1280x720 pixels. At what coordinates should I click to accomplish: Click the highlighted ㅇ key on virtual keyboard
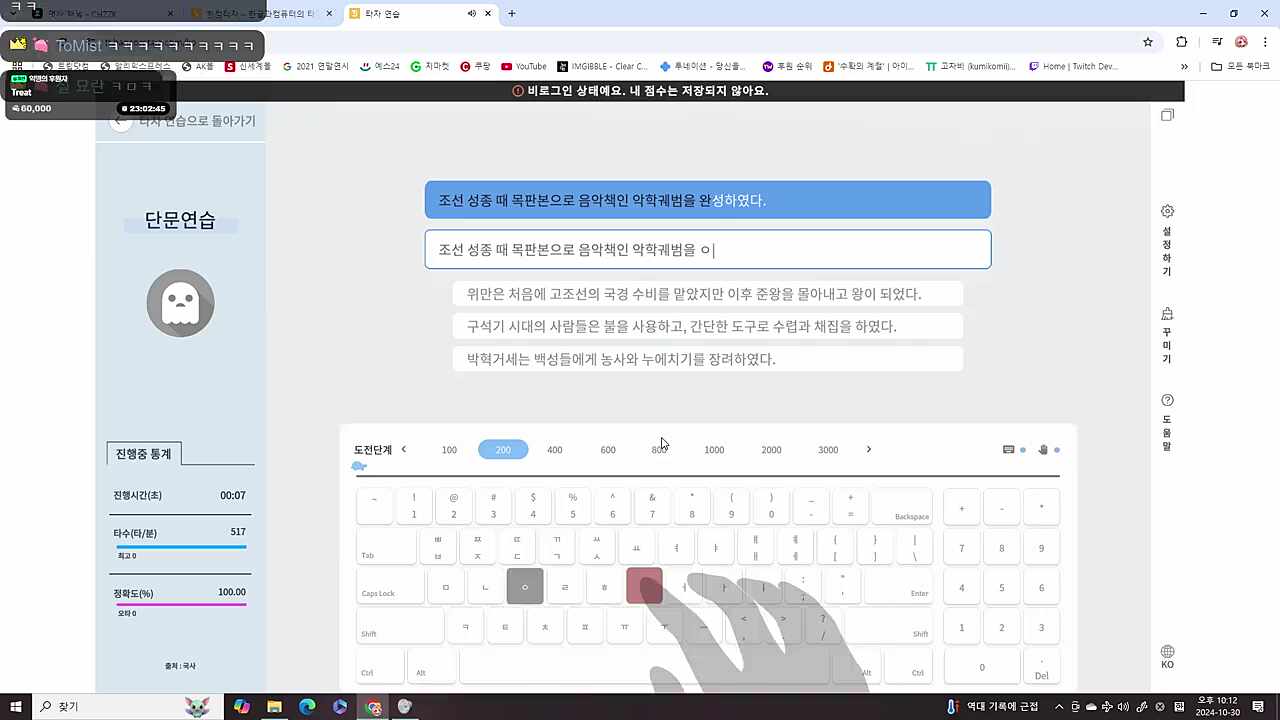tap(525, 587)
